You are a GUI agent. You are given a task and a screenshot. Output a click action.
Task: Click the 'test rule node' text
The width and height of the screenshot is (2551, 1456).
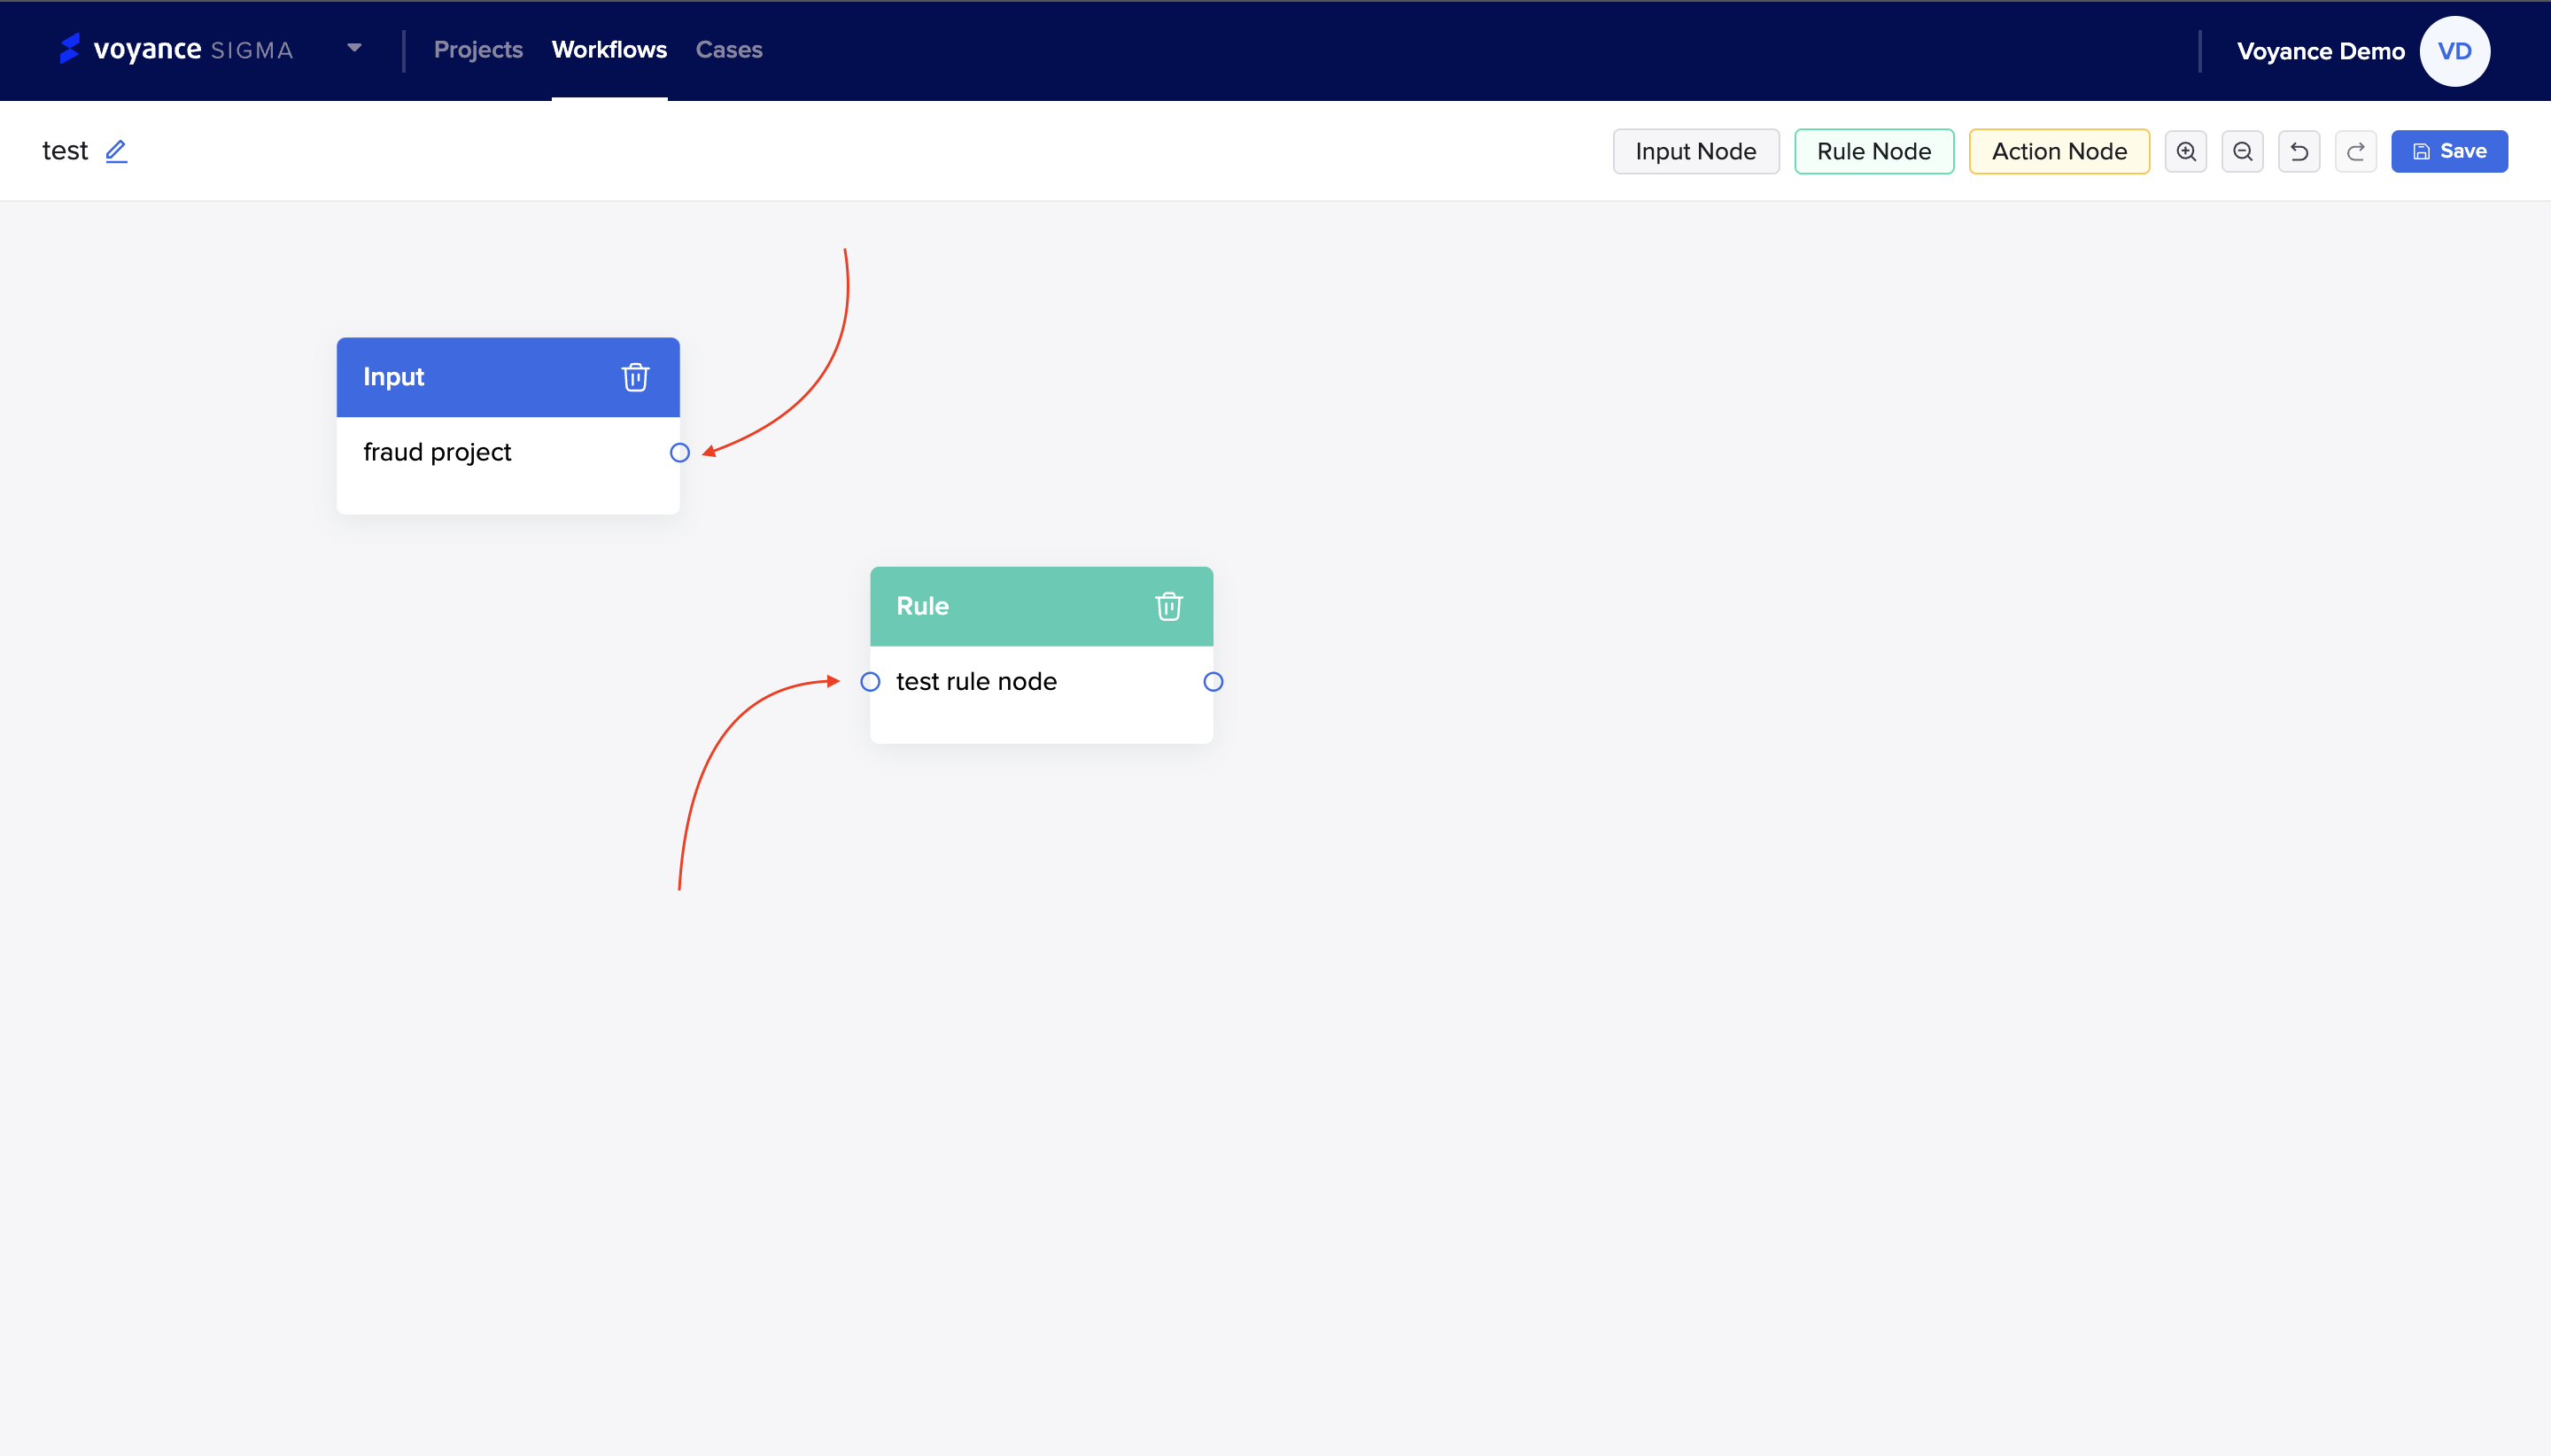976,681
